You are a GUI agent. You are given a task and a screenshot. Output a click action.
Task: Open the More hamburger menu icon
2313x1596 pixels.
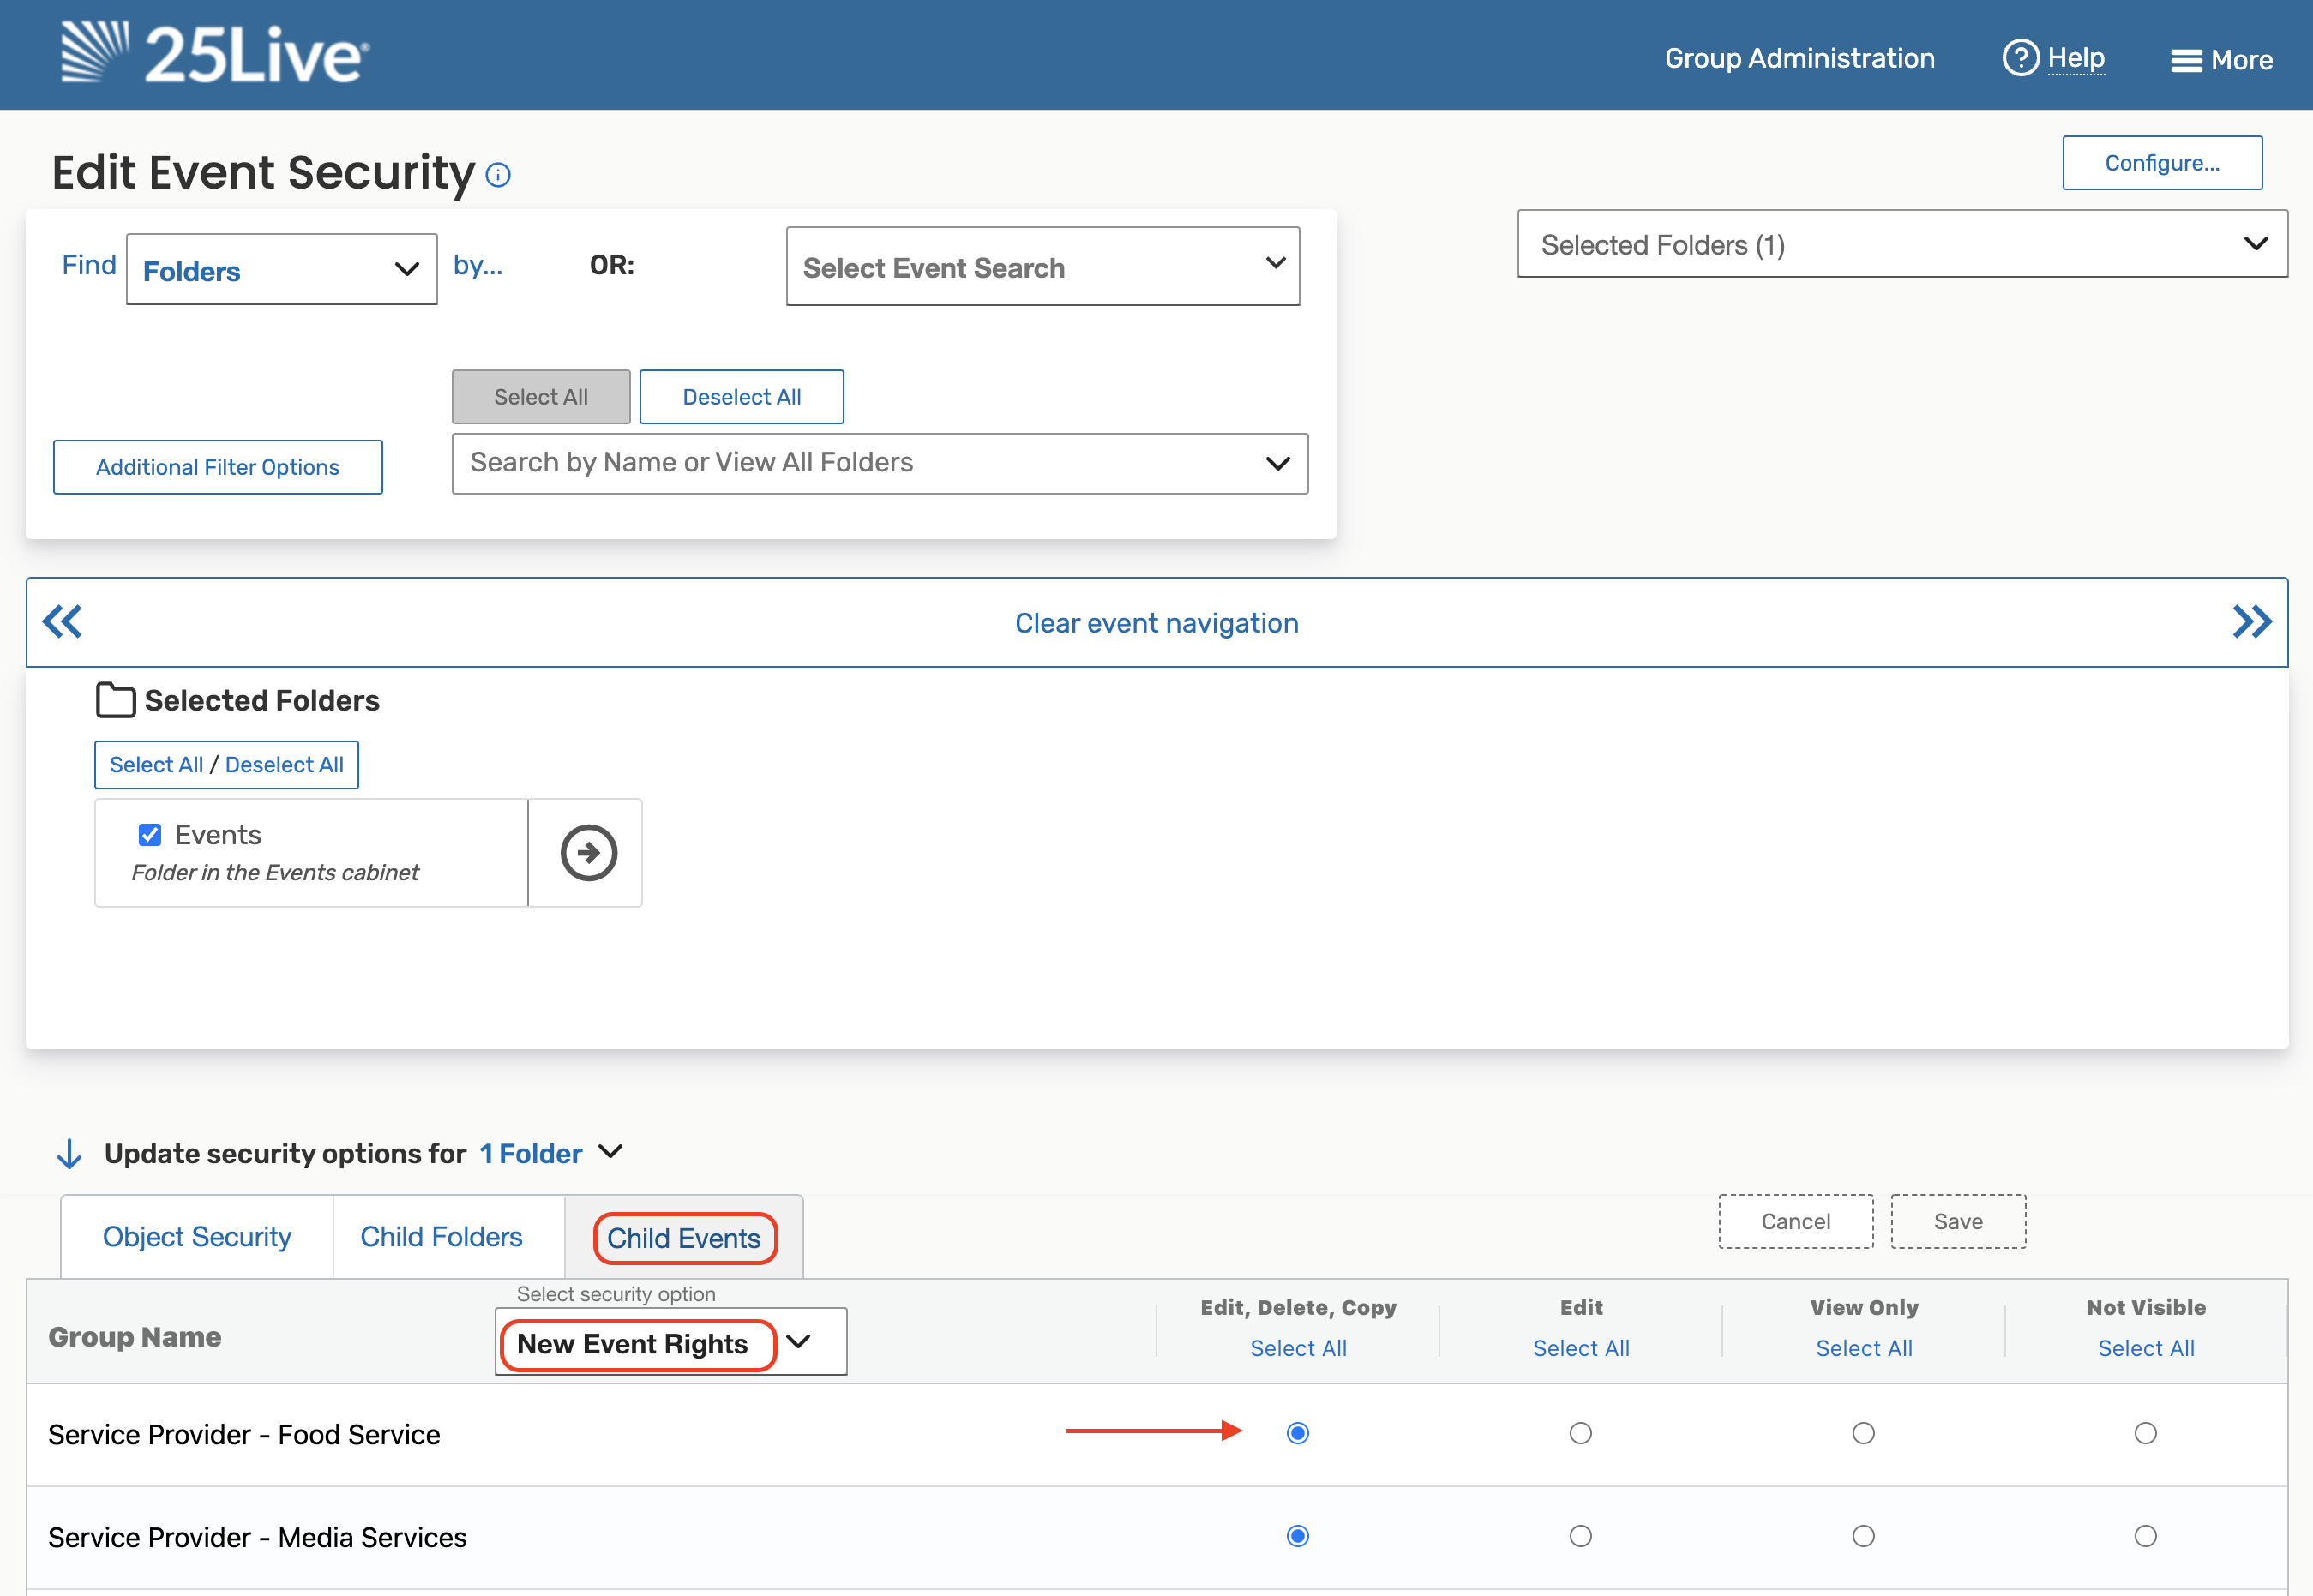pos(2185,61)
